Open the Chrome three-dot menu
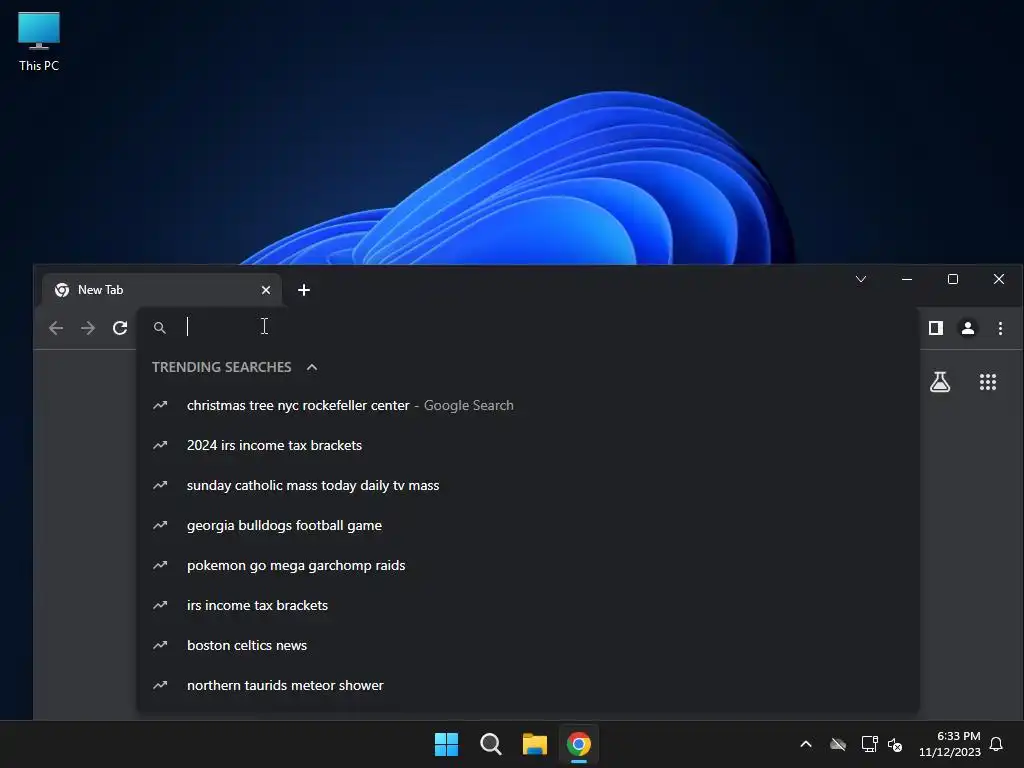Screen dimensions: 1024x768 point(1000,328)
